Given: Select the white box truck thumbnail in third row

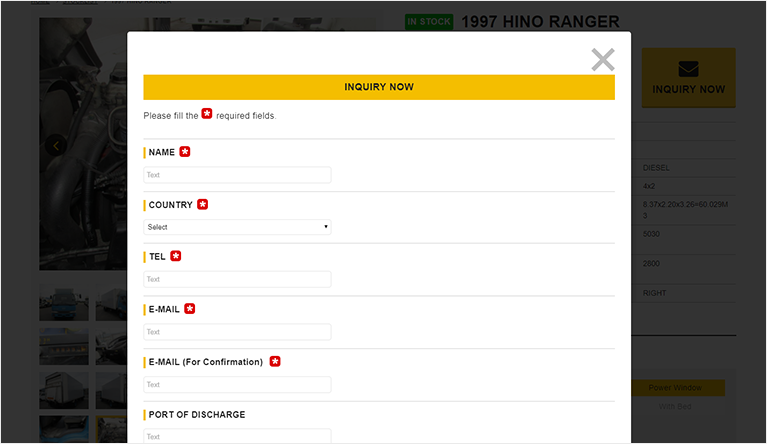Looking at the screenshot, I should tap(64, 391).
